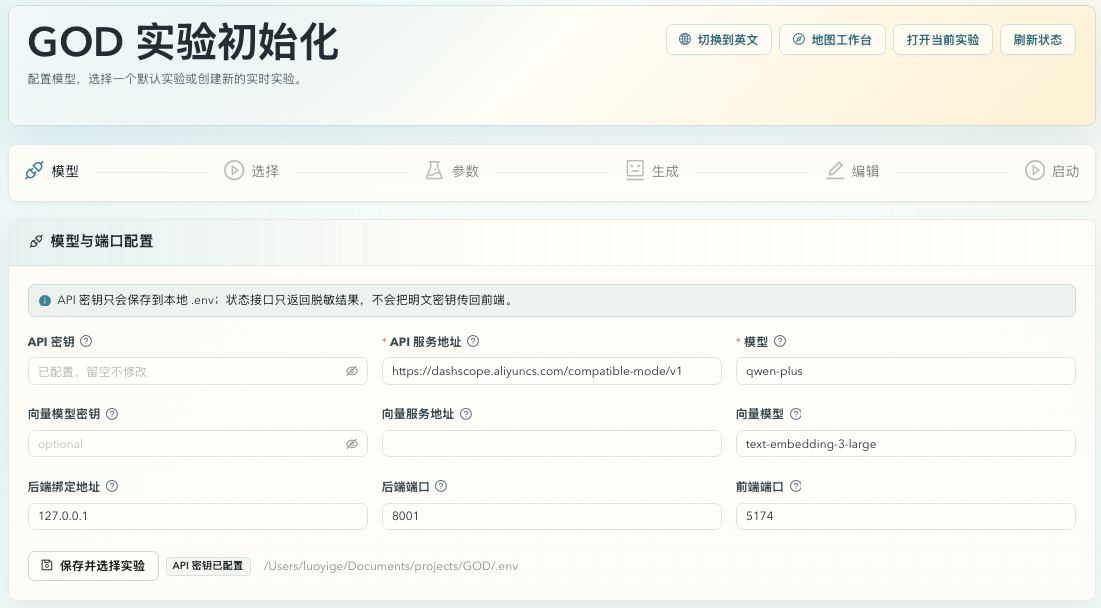Image resolution: width=1101 pixels, height=608 pixels.
Task: Click the flask icon beside 参数 step
Action: point(434,171)
